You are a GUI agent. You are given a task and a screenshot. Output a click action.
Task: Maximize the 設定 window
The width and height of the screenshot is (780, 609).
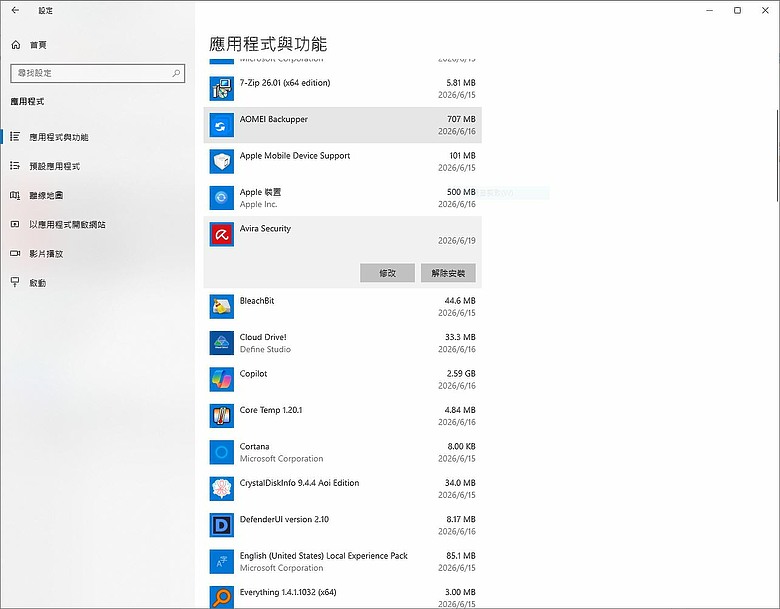click(x=738, y=10)
